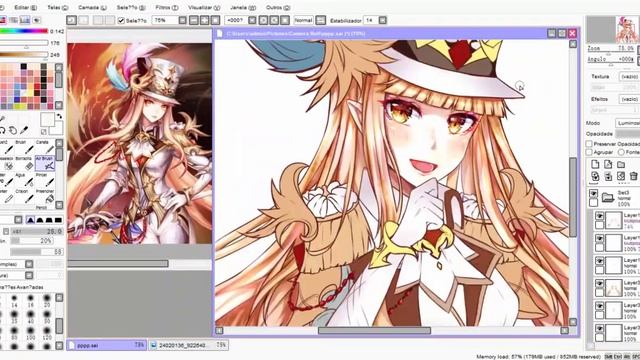This screenshot has width=640, height=360.
Task: Click the Normal view button
Action: click(x=303, y=20)
